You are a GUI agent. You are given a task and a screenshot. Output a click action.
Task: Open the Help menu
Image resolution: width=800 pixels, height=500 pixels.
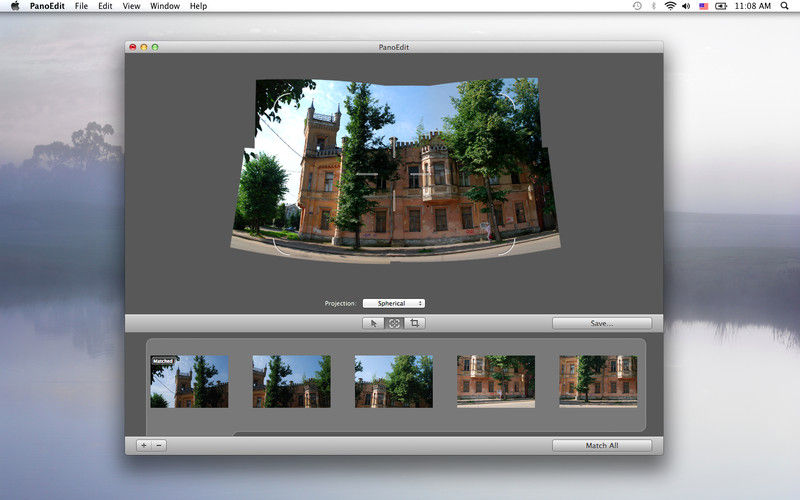click(198, 6)
